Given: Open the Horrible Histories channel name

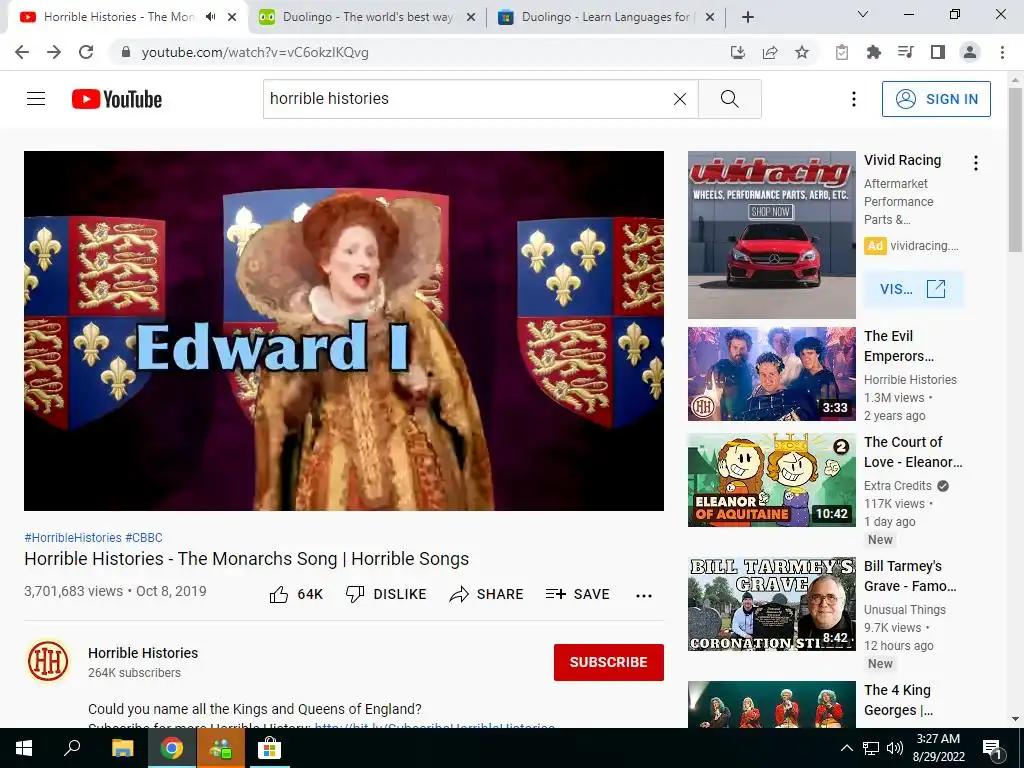Looking at the screenshot, I should click(143, 653).
